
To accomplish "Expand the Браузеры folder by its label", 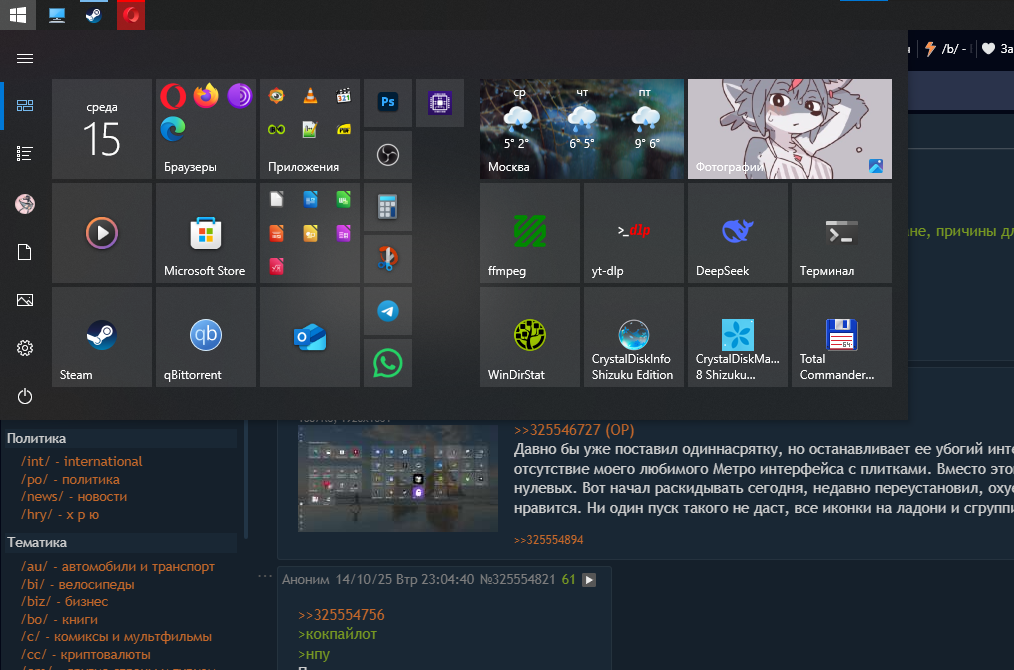I will 190,167.
